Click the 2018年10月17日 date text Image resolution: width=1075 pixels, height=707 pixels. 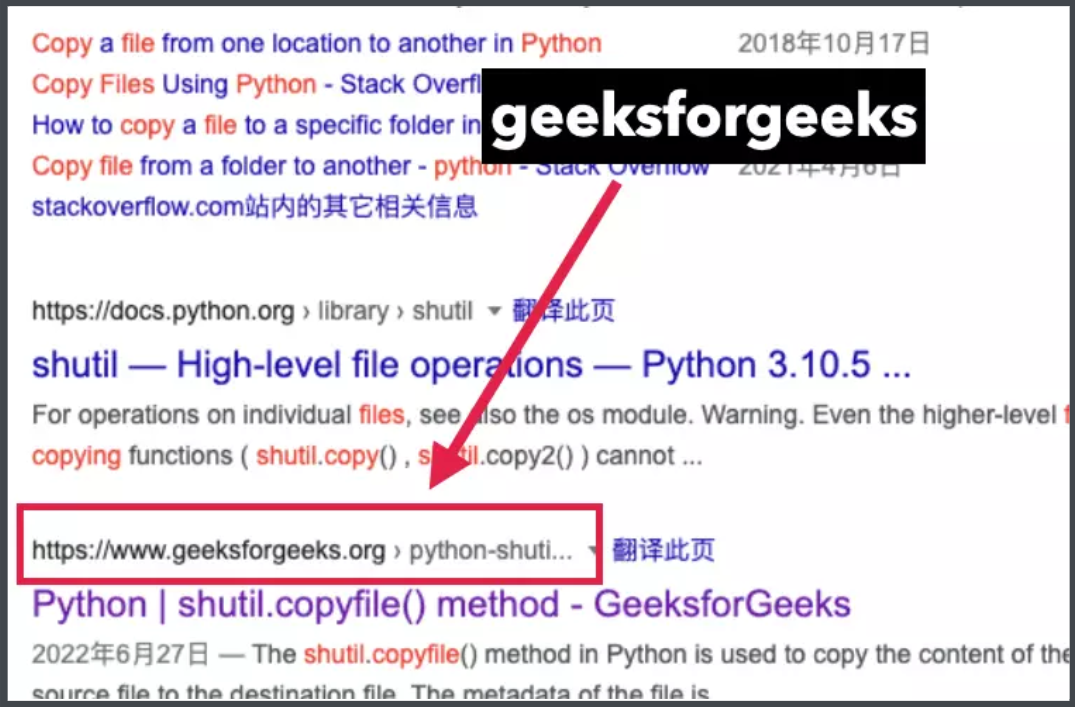click(x=834, y=43)
